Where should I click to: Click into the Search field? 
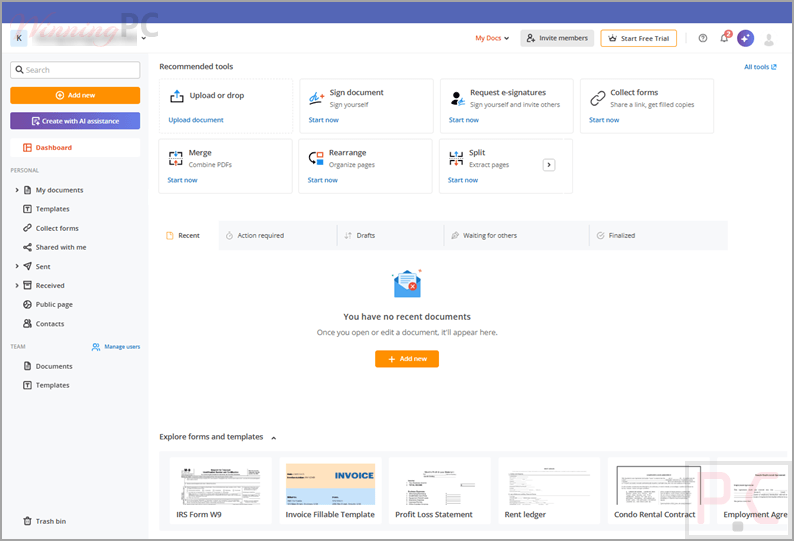click(75, 70)
